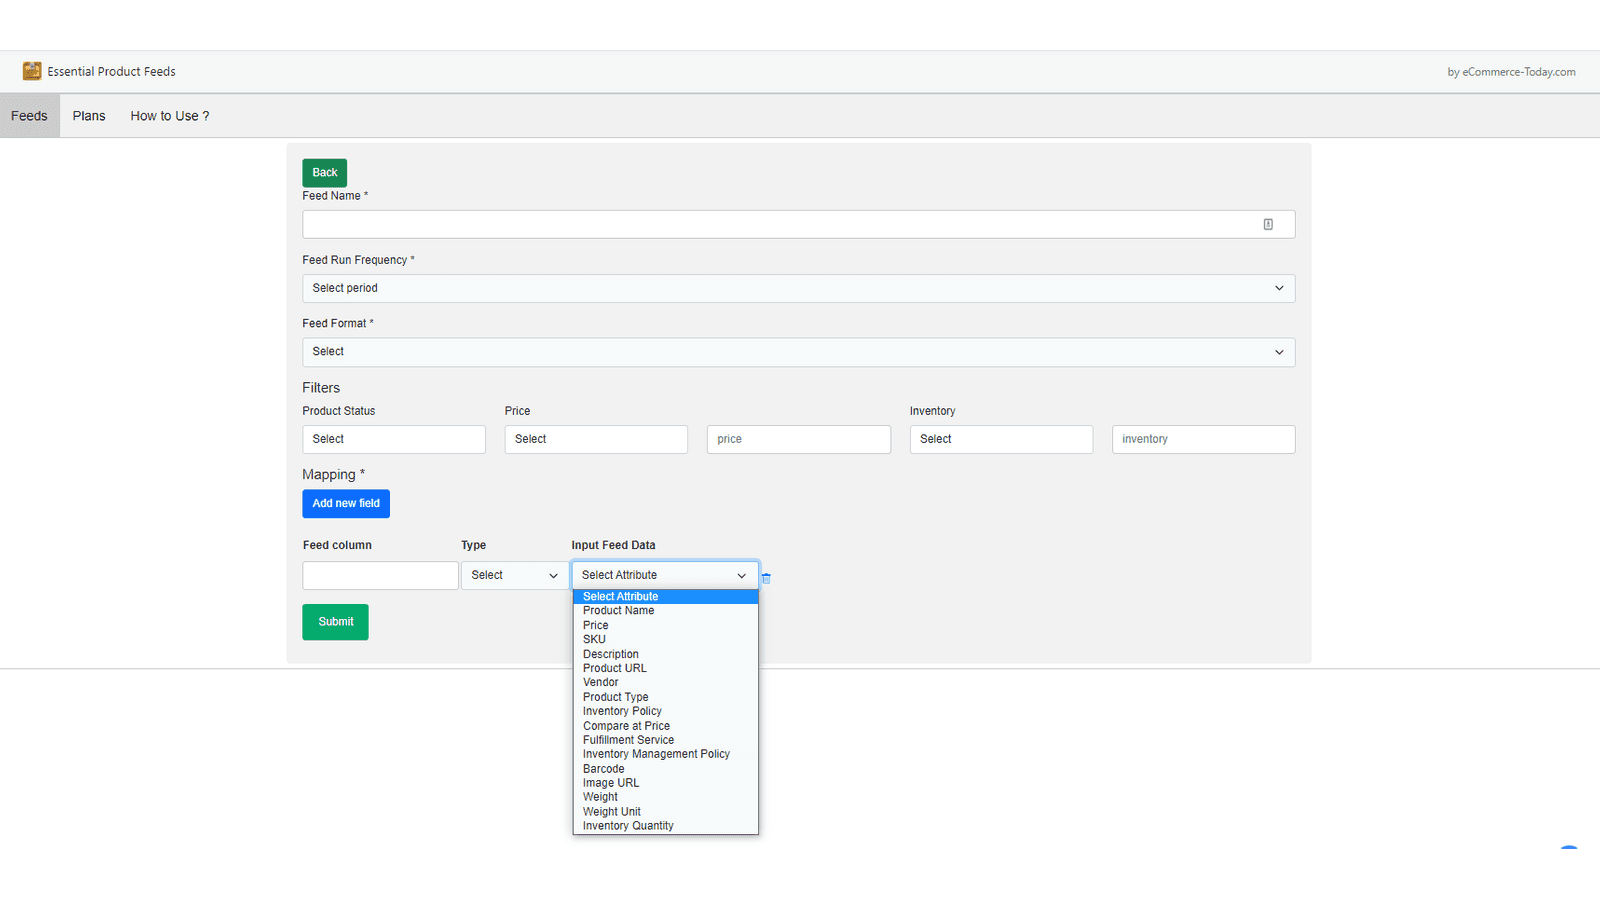Click the icon inside the Feed Name input
1600x900 pixels.
click(x=1268, y=224)
